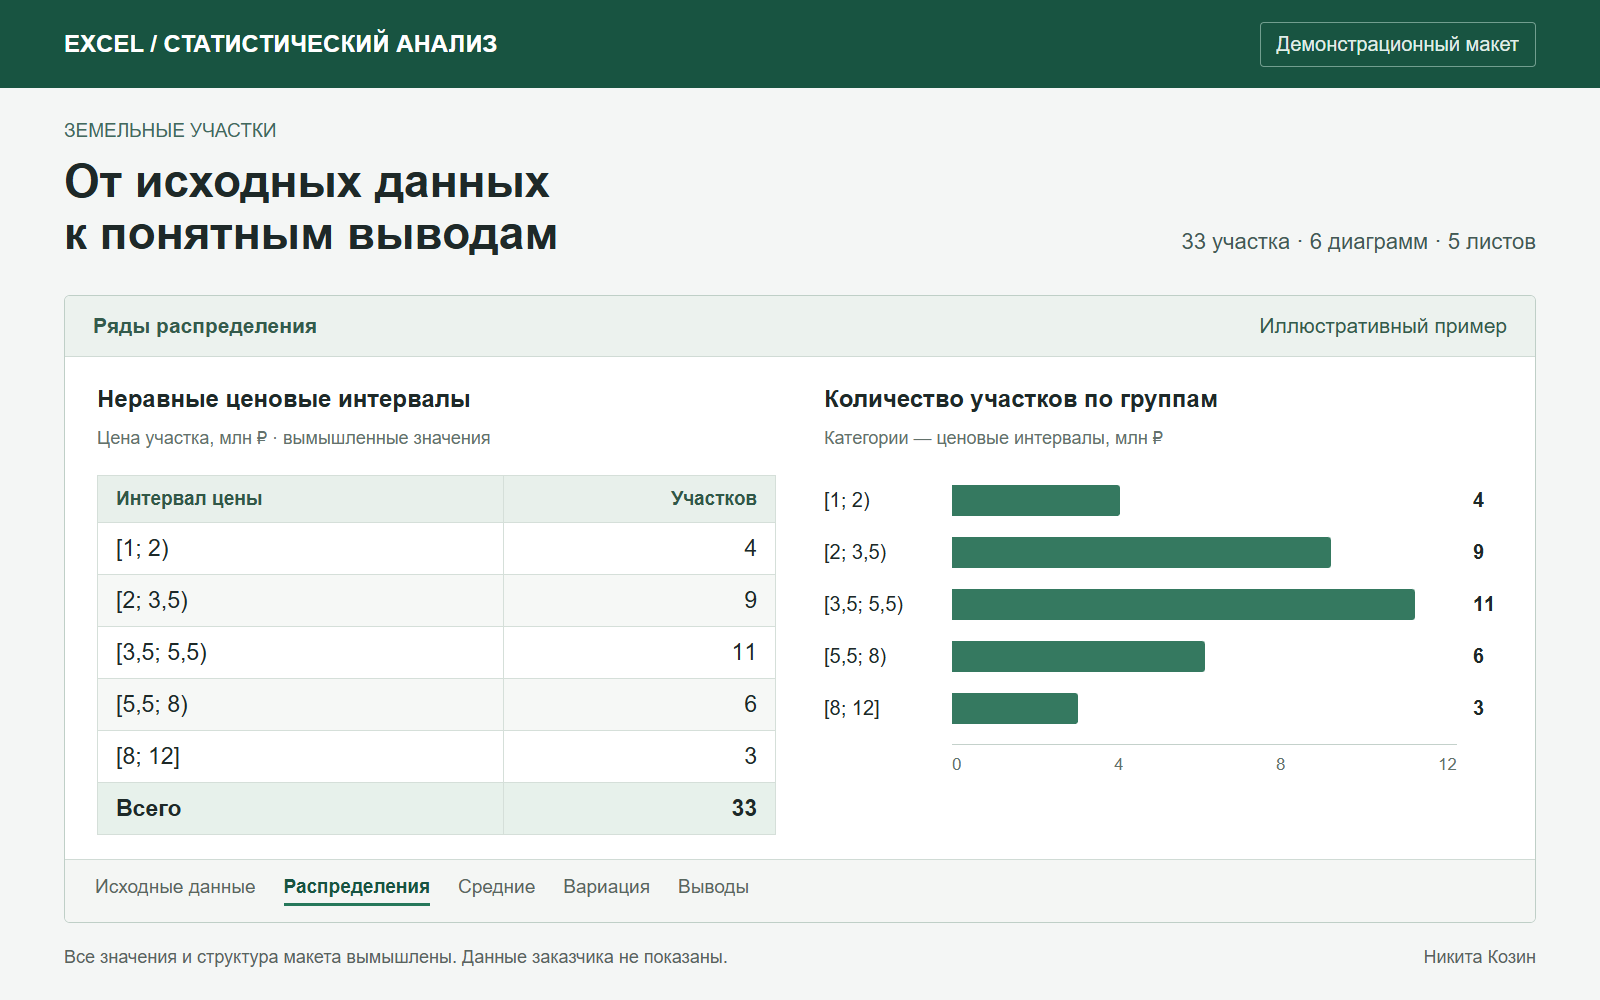Click the EXCEL / СТАТИСТИЧЕСКИЙ АНАЛИЗ header title
The image size is (1600, 1000).
pos(280,44)
